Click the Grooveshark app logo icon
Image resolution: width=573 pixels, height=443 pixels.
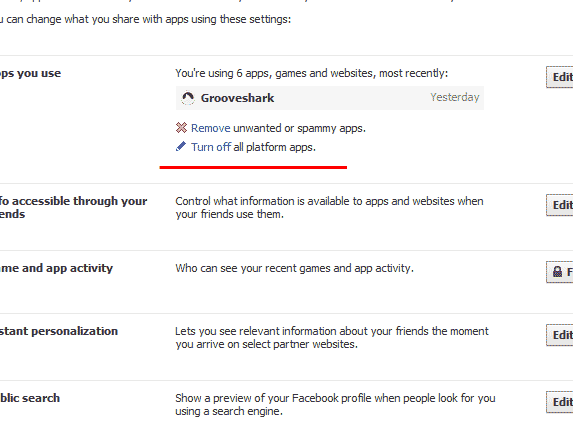click(188, 98)
